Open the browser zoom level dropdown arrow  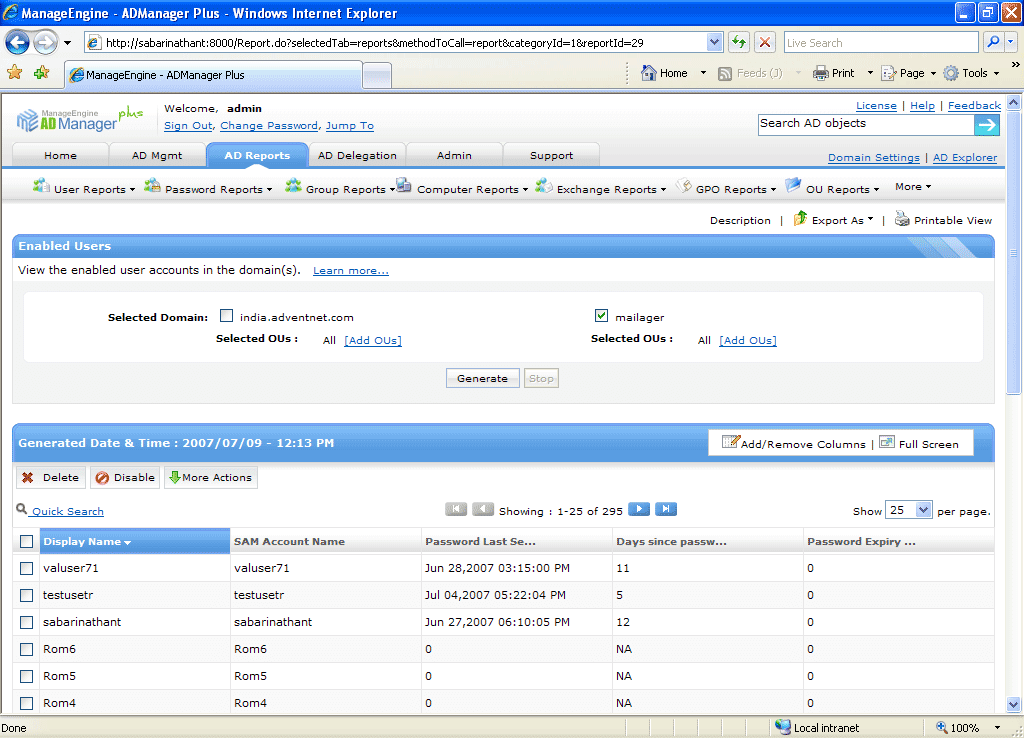point(997,728)
